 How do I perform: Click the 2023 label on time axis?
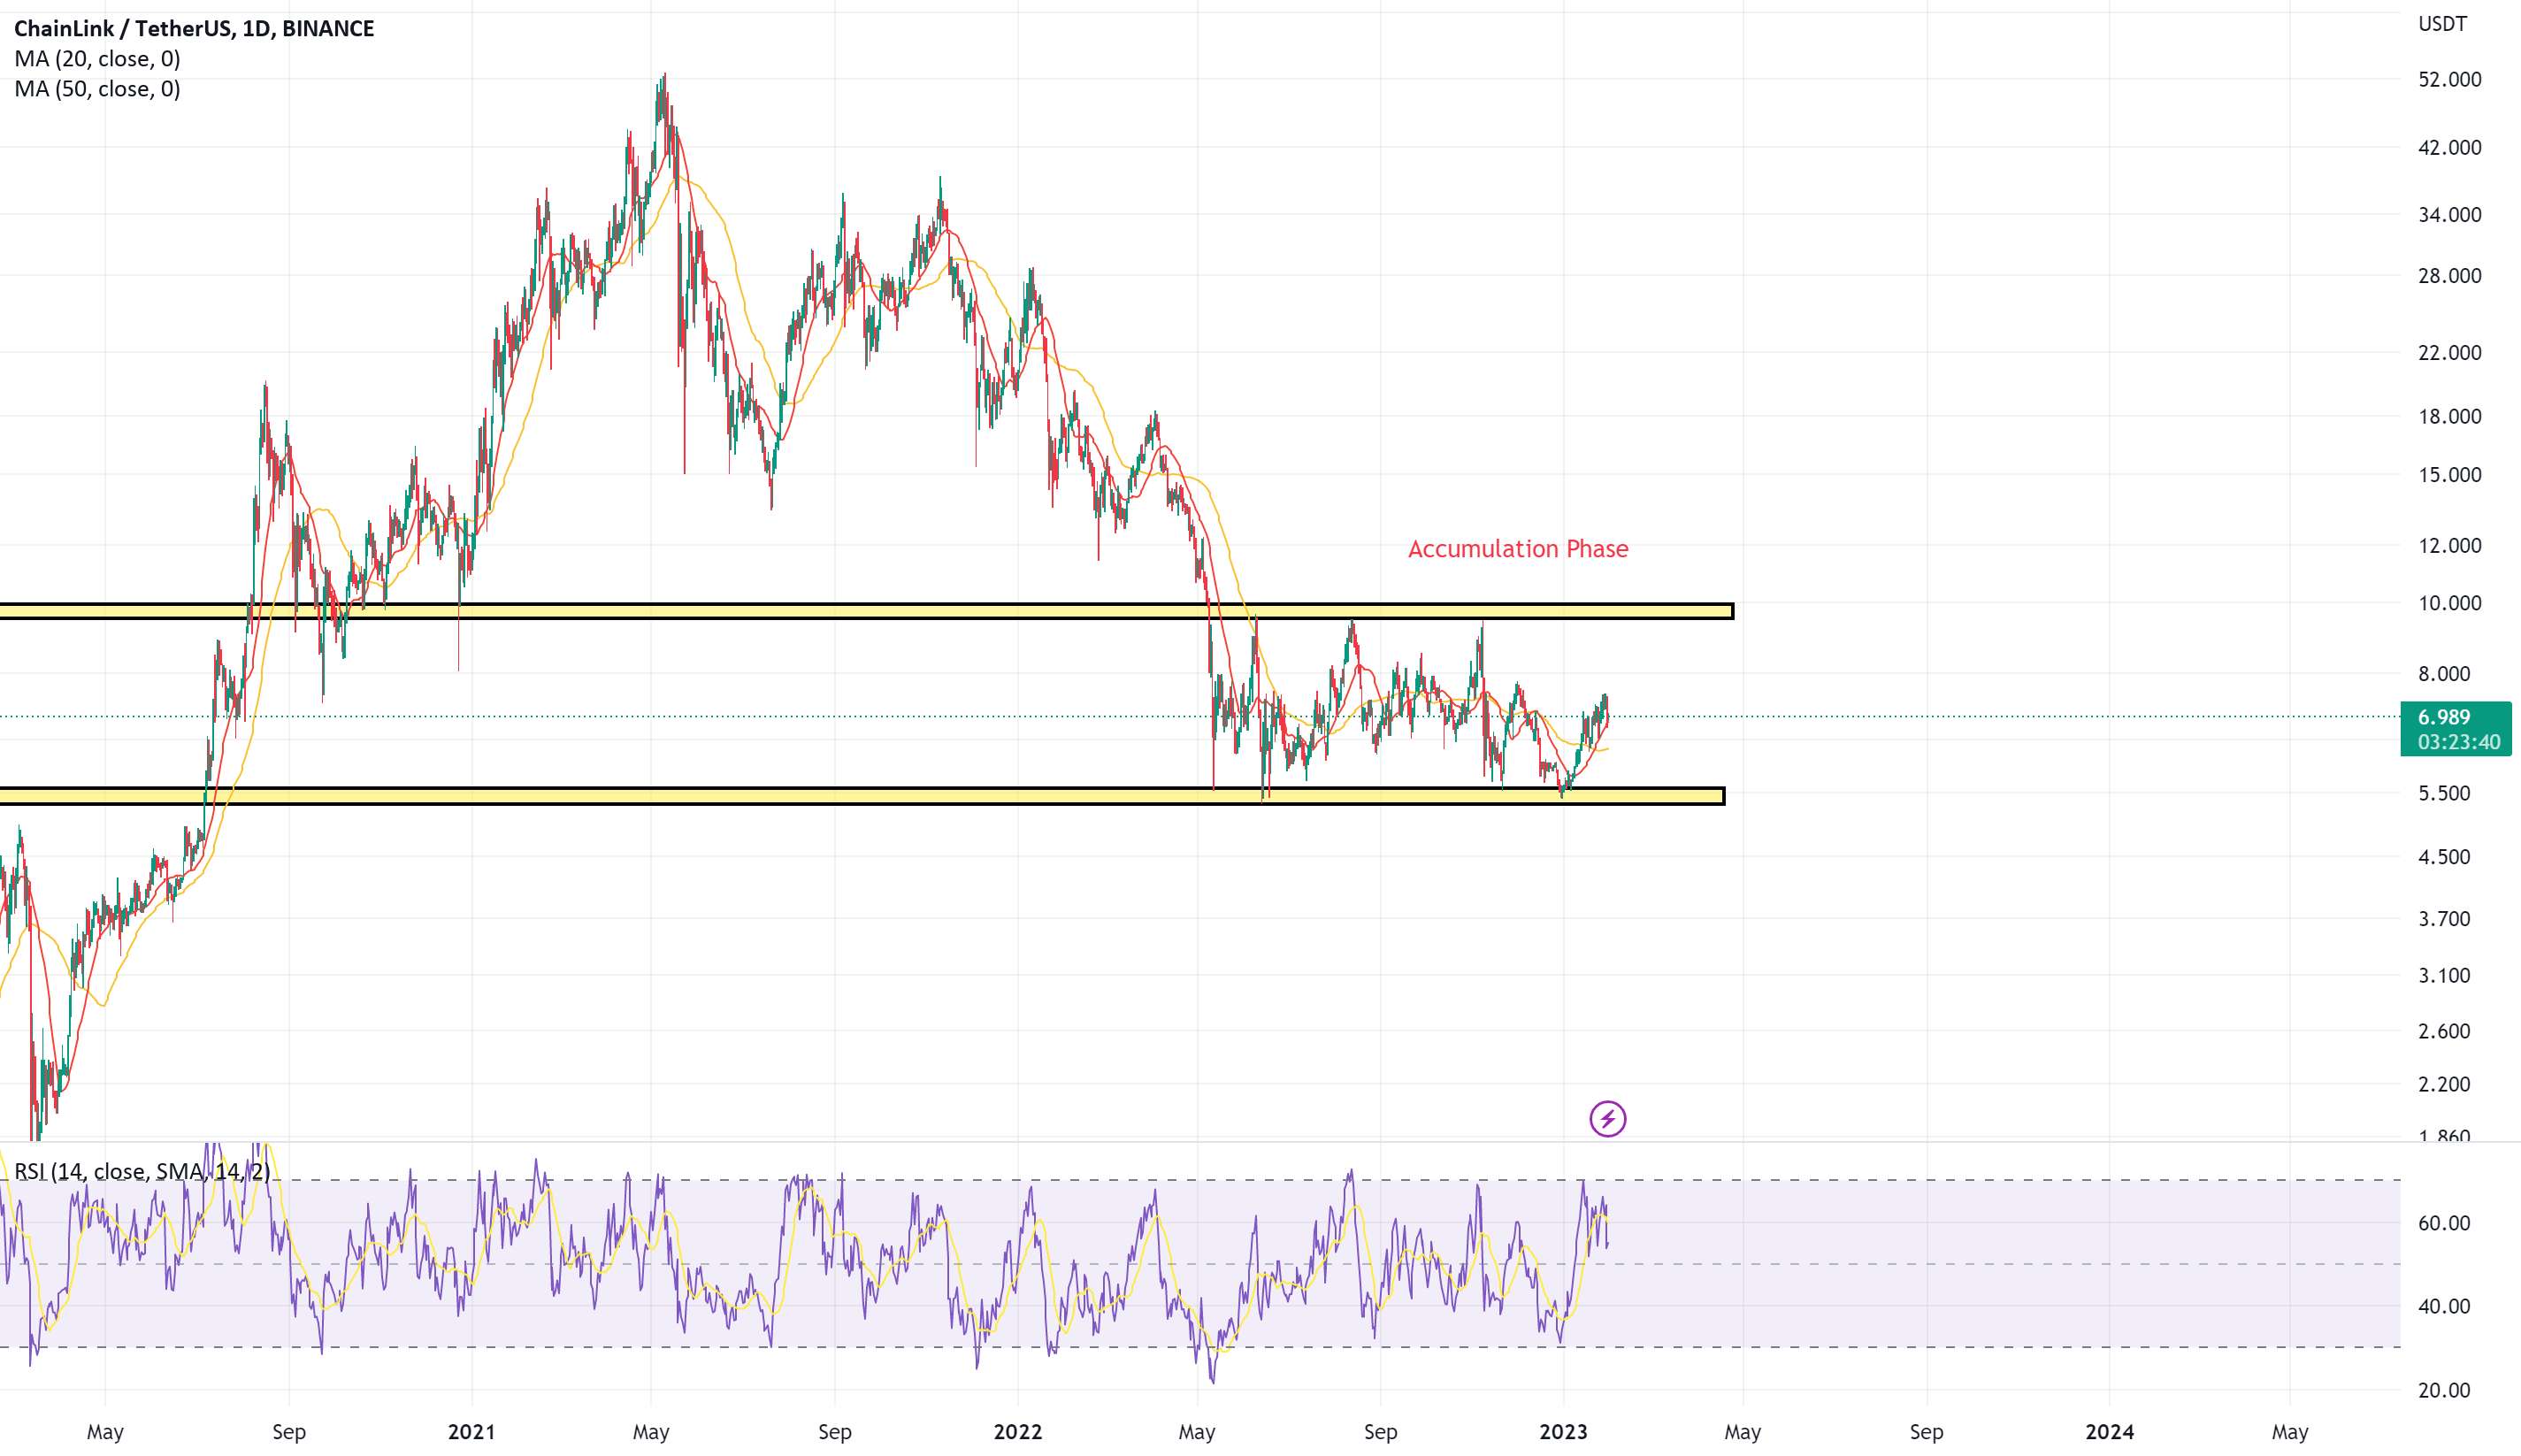coord(1563,1432)
